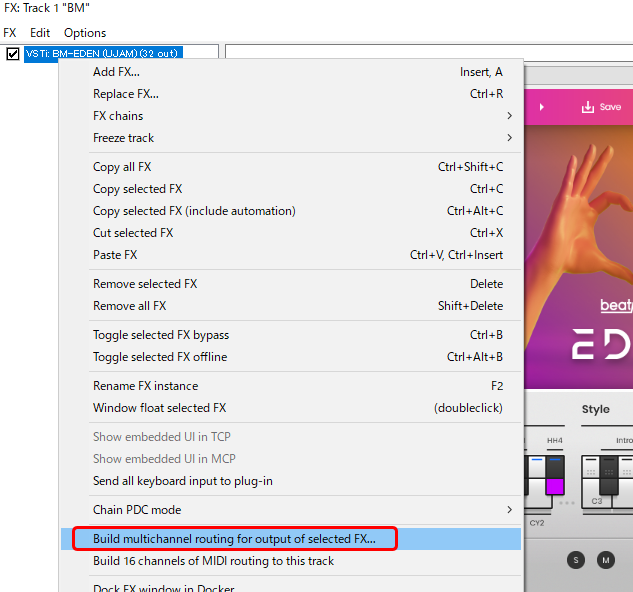Choose Replace FX... menu entry

[x=291, y=94]
